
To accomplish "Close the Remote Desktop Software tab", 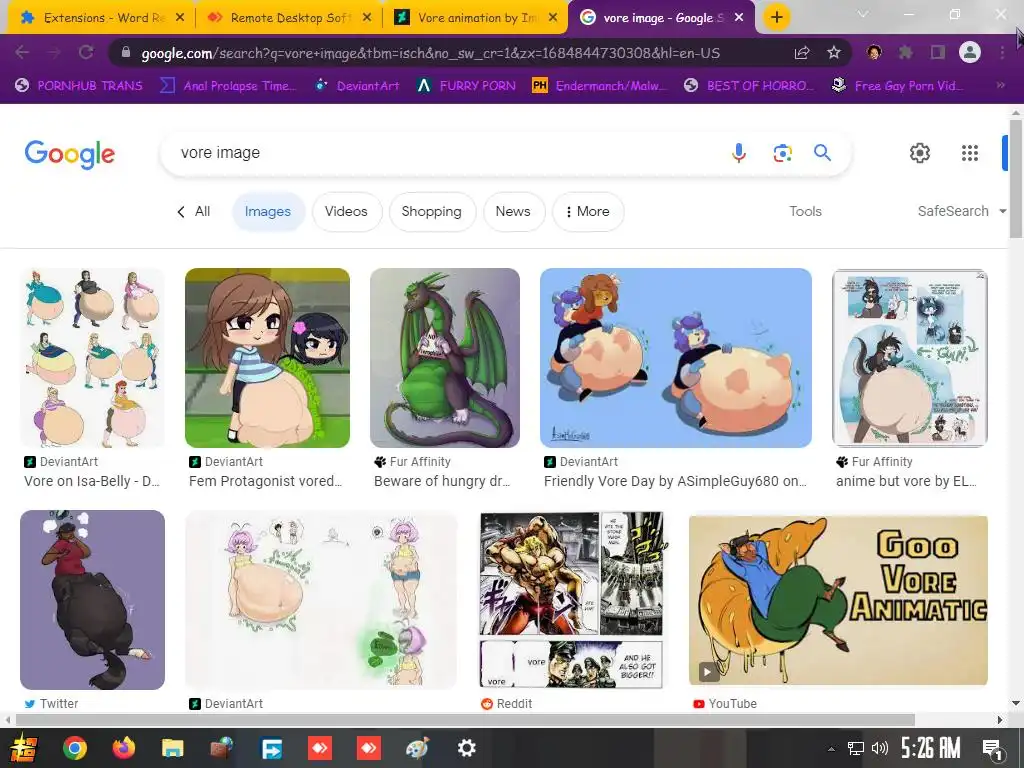I will (x=367, y=18).
